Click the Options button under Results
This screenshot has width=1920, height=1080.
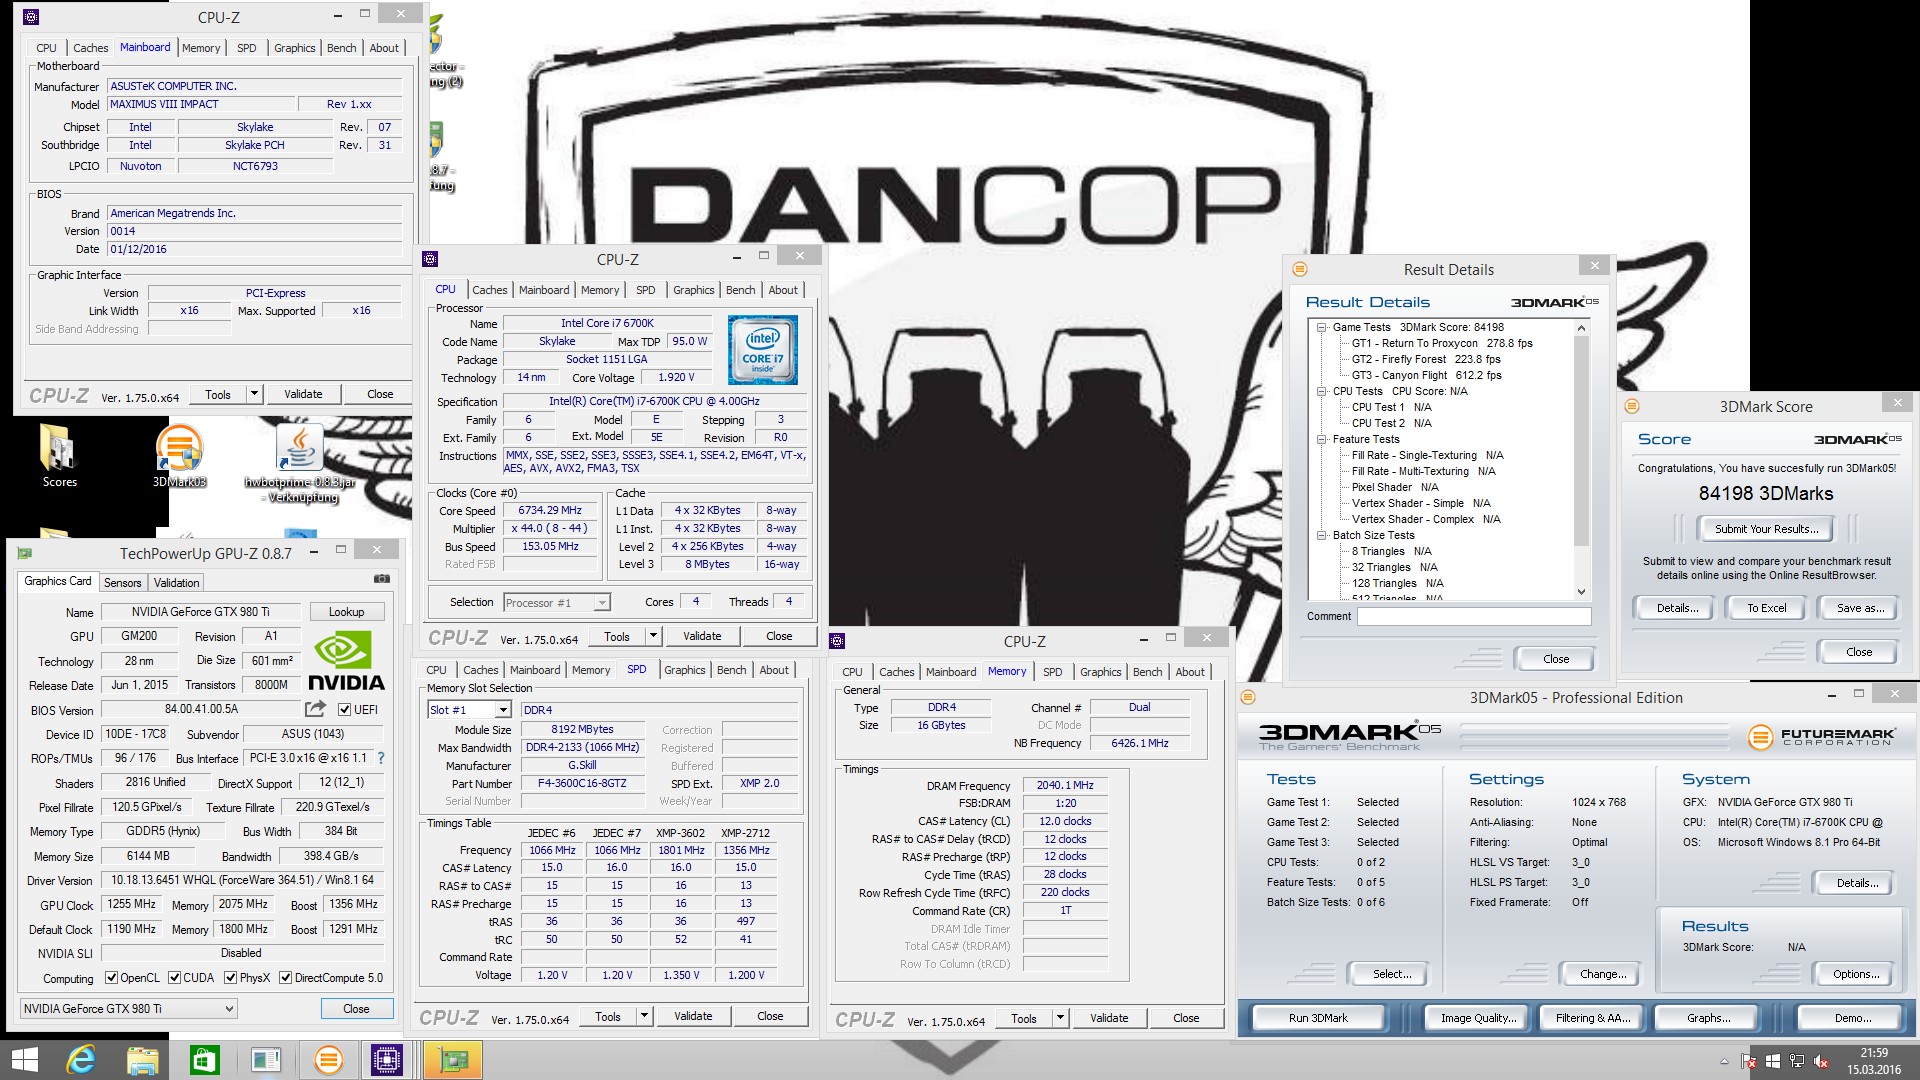pos(1856,974)
